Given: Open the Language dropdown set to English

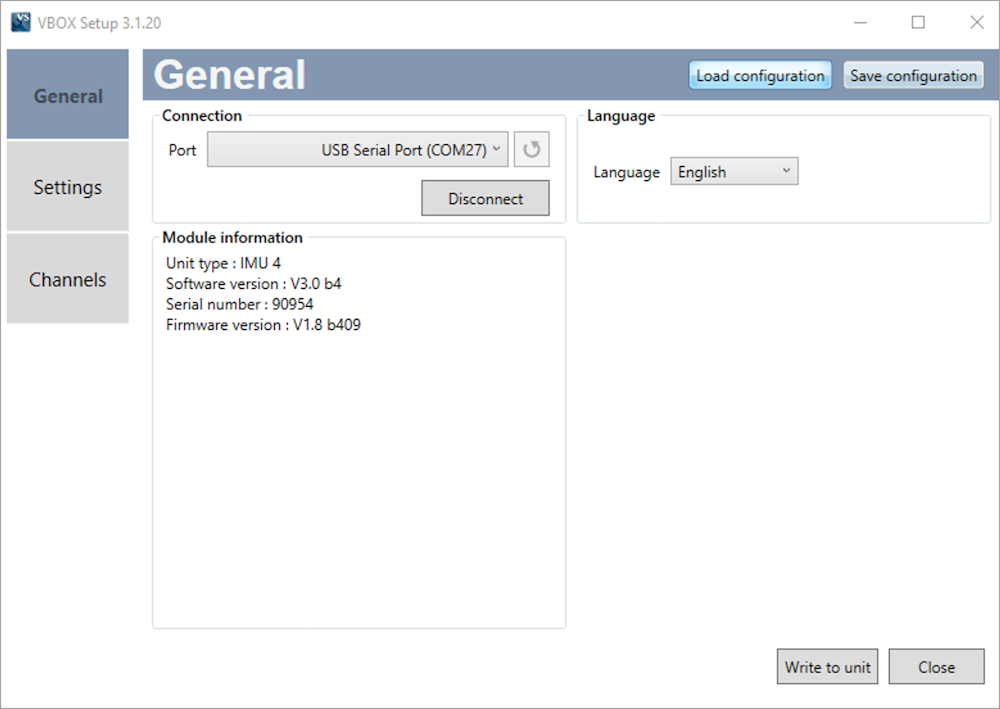Looking at the screenshot, I should tap(733, 172).
